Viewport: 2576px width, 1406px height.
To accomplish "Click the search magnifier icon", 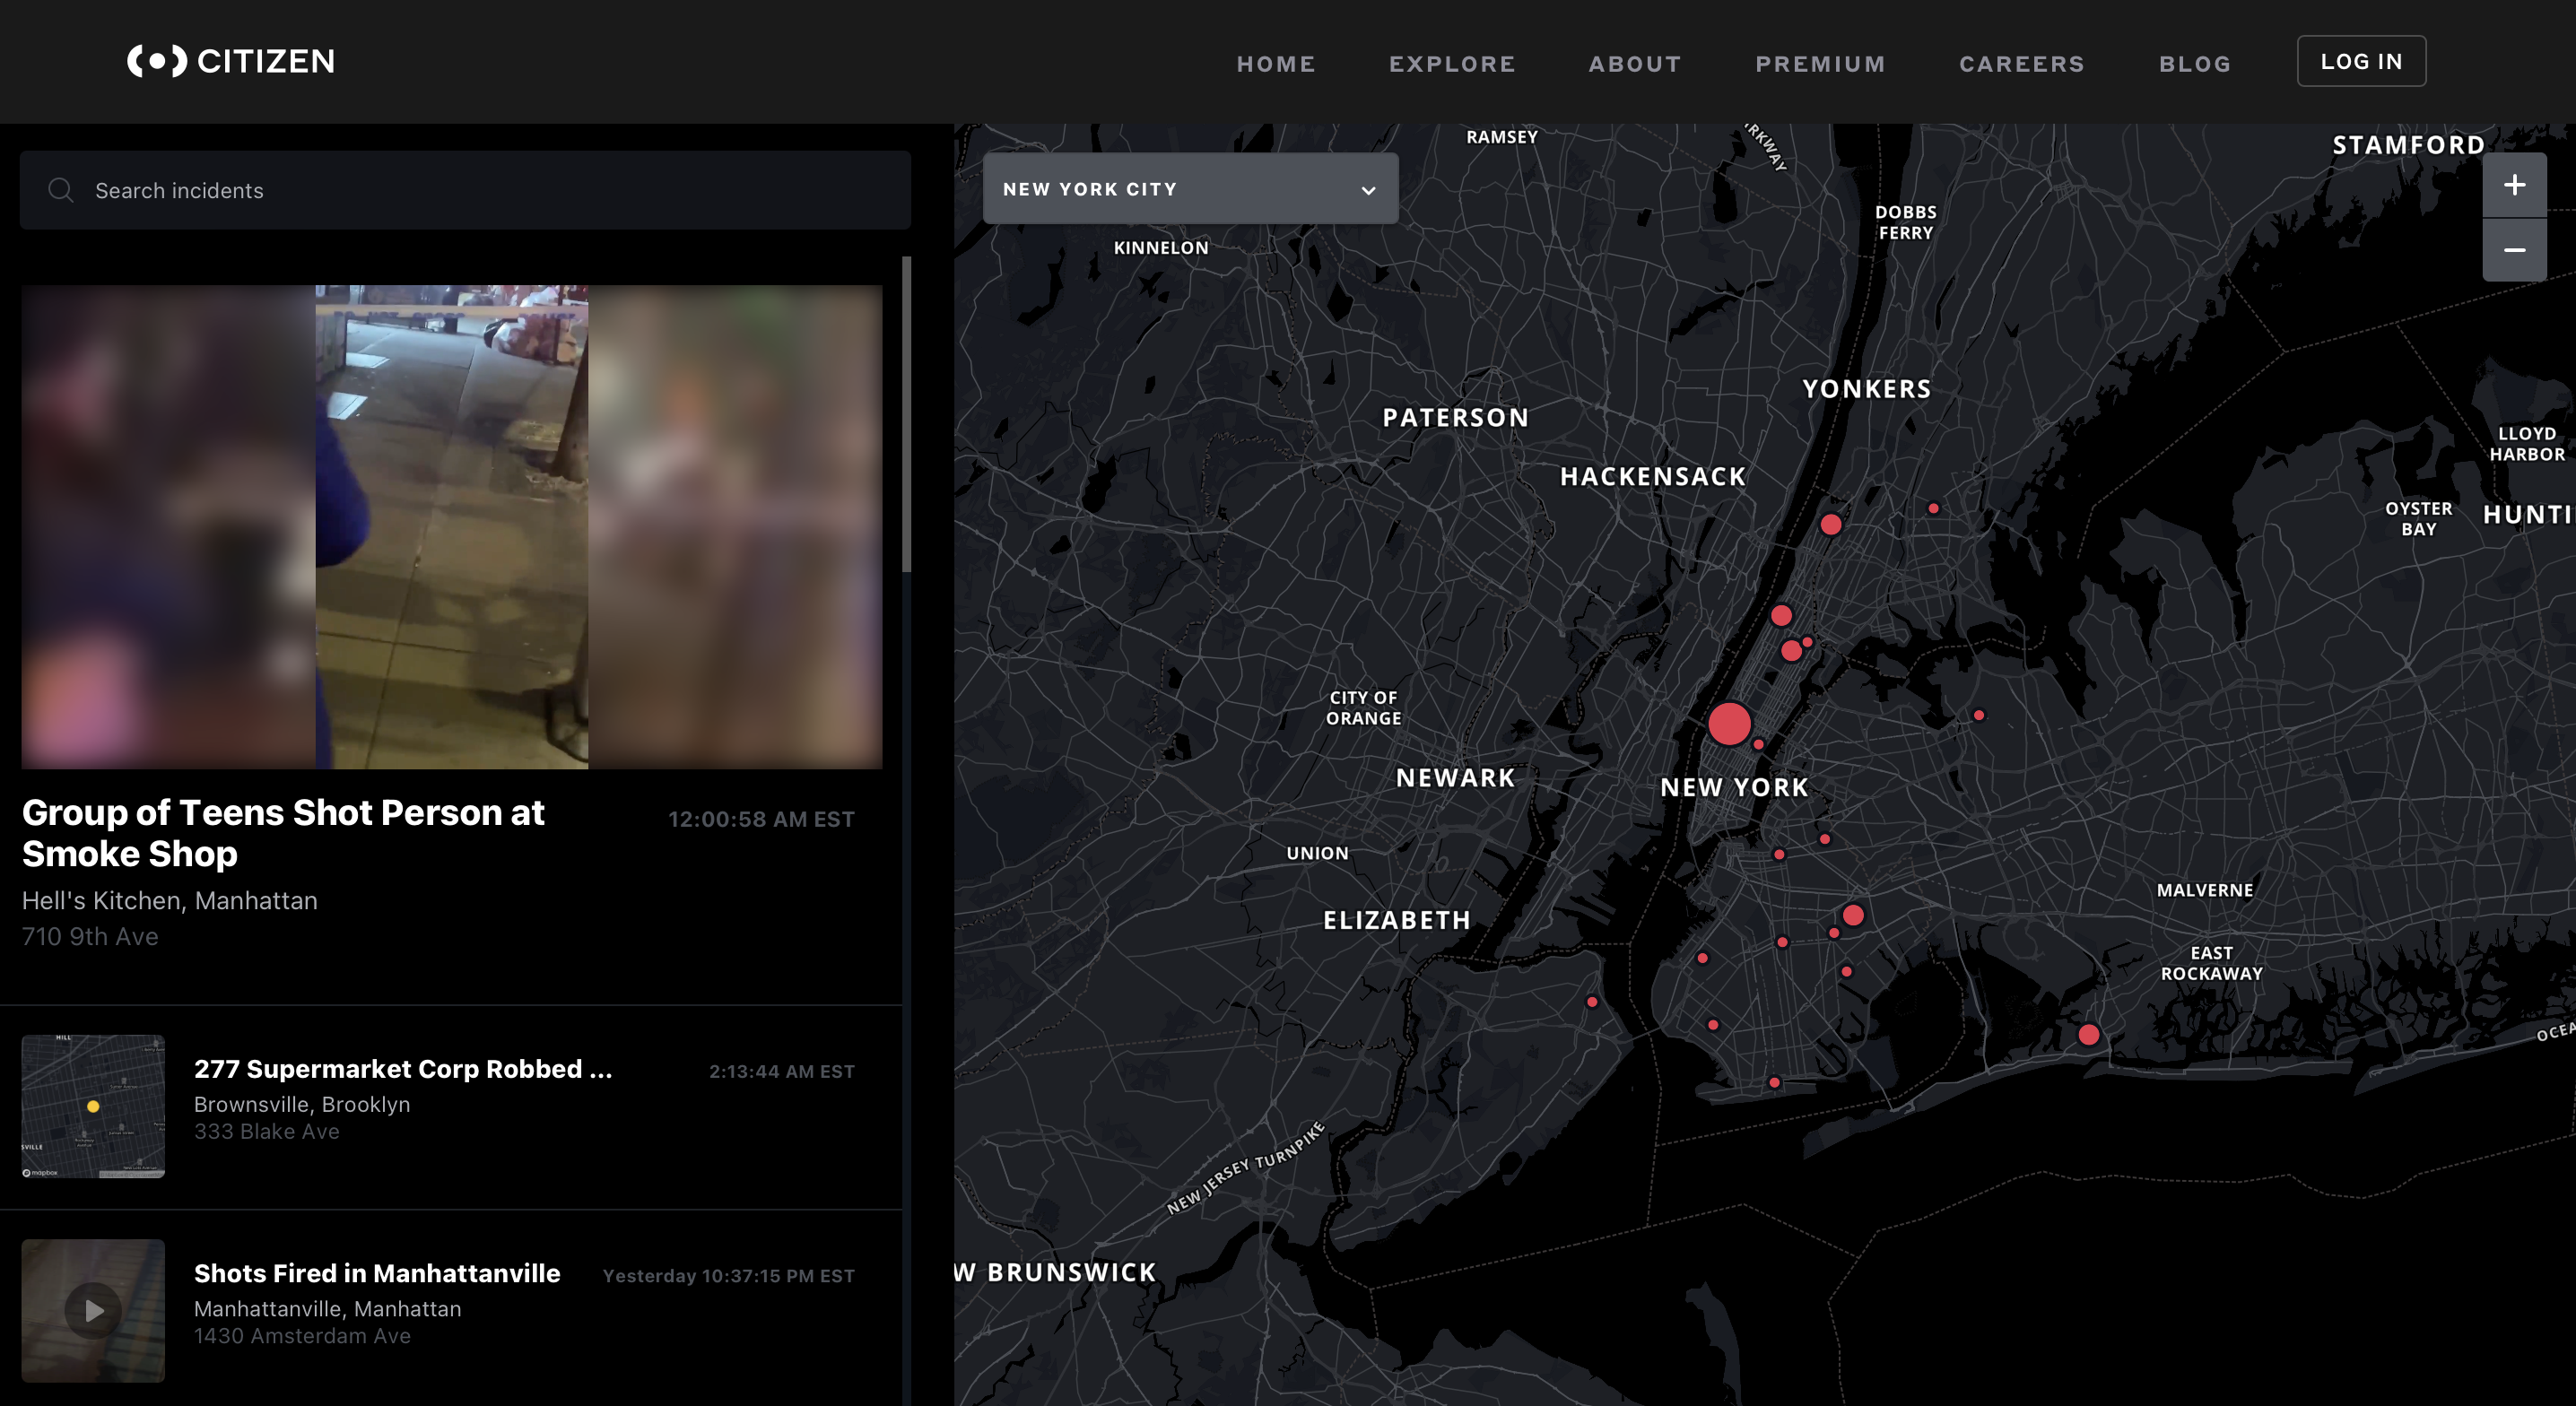I will click(x=61, y=190).
